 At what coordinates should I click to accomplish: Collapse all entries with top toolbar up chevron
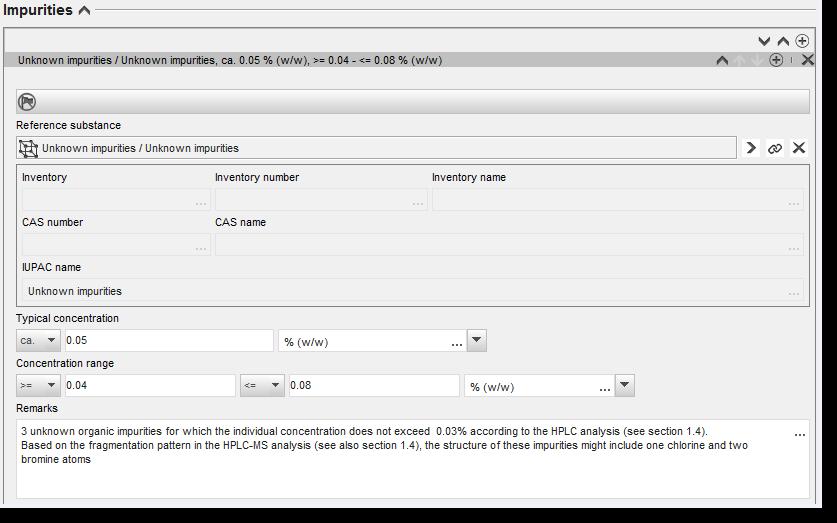tap(783, 41)
